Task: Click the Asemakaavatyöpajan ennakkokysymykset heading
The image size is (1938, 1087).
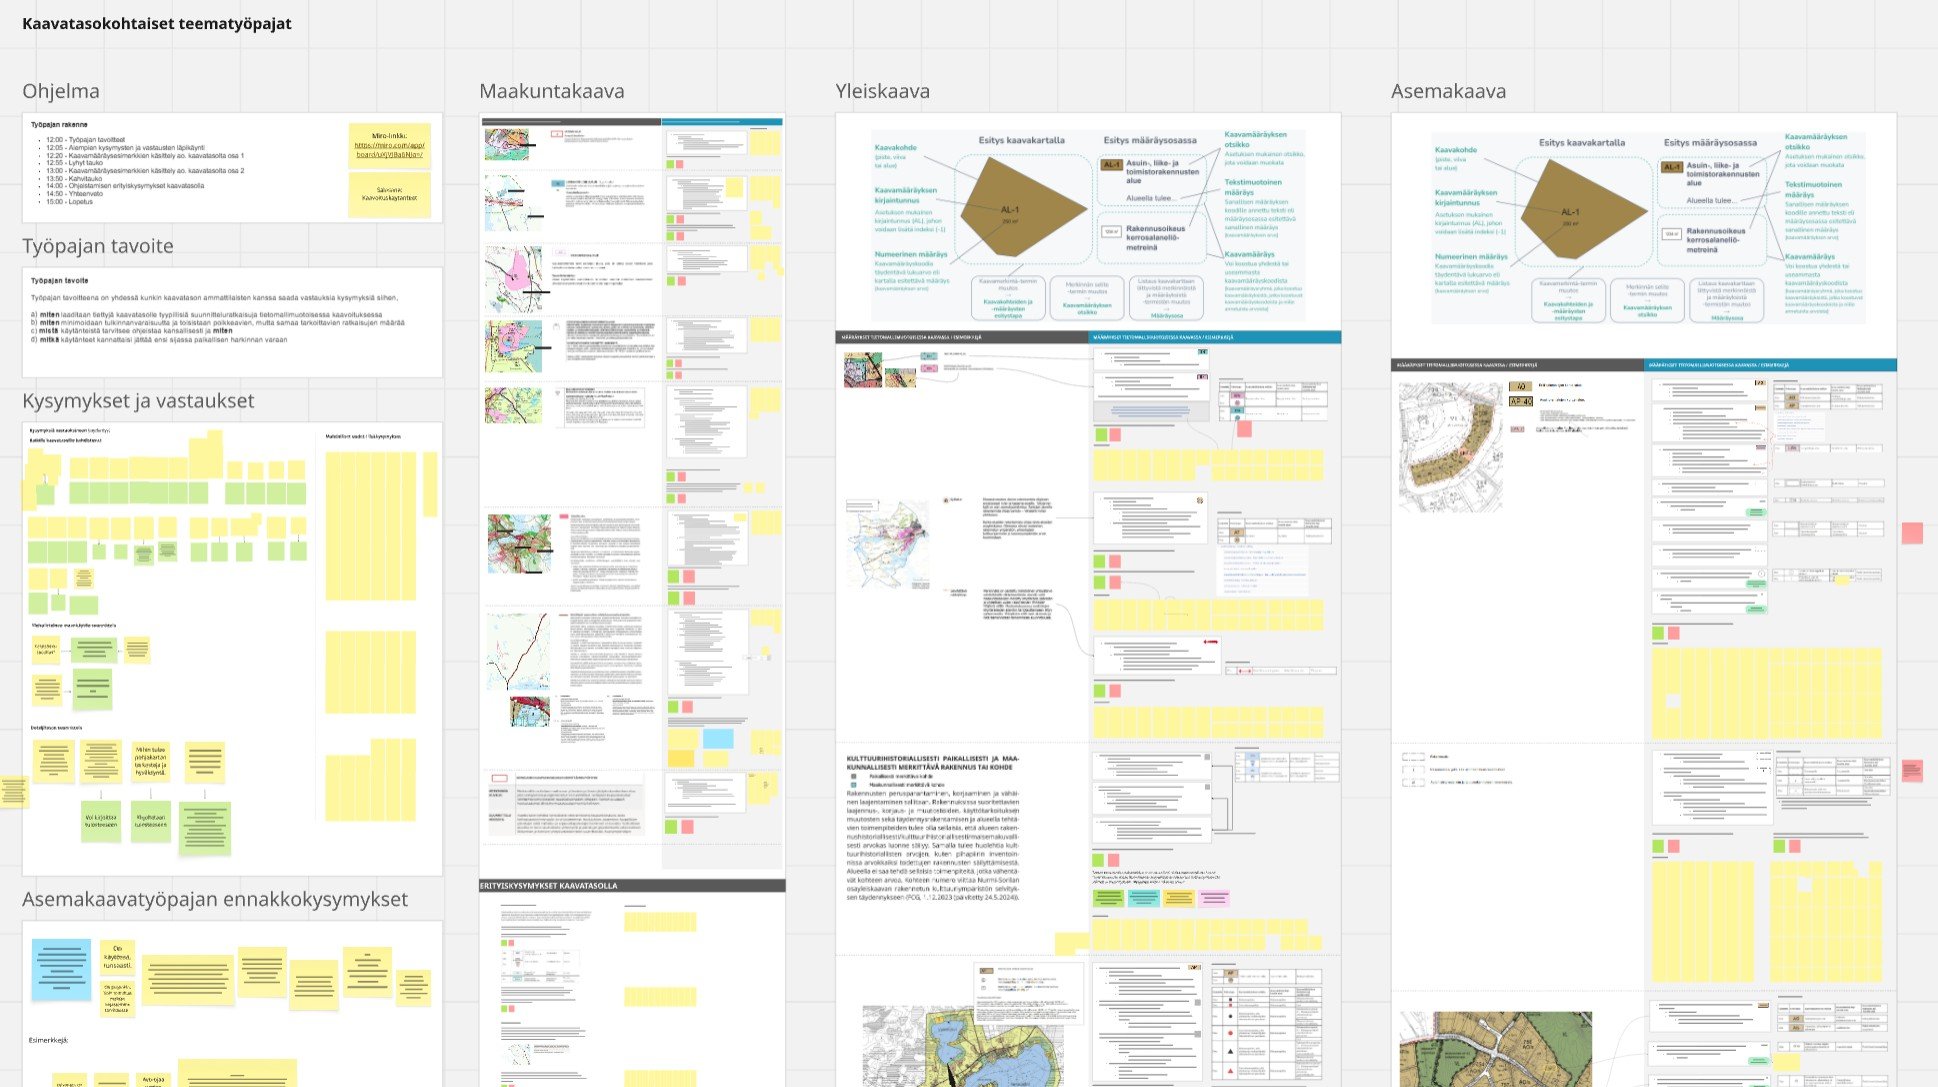Action: [215, 899]
